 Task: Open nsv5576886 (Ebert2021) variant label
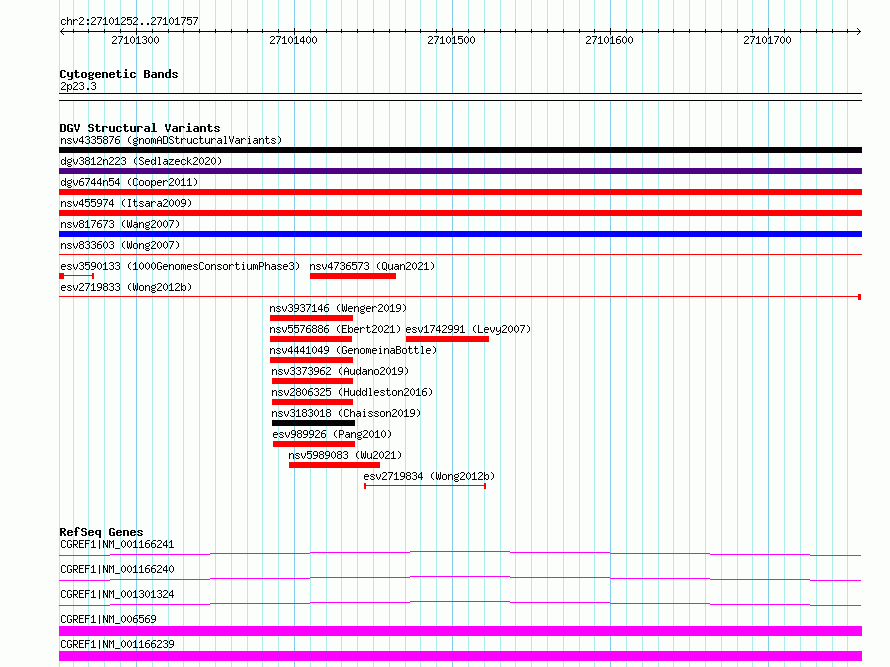click(335, 329)
